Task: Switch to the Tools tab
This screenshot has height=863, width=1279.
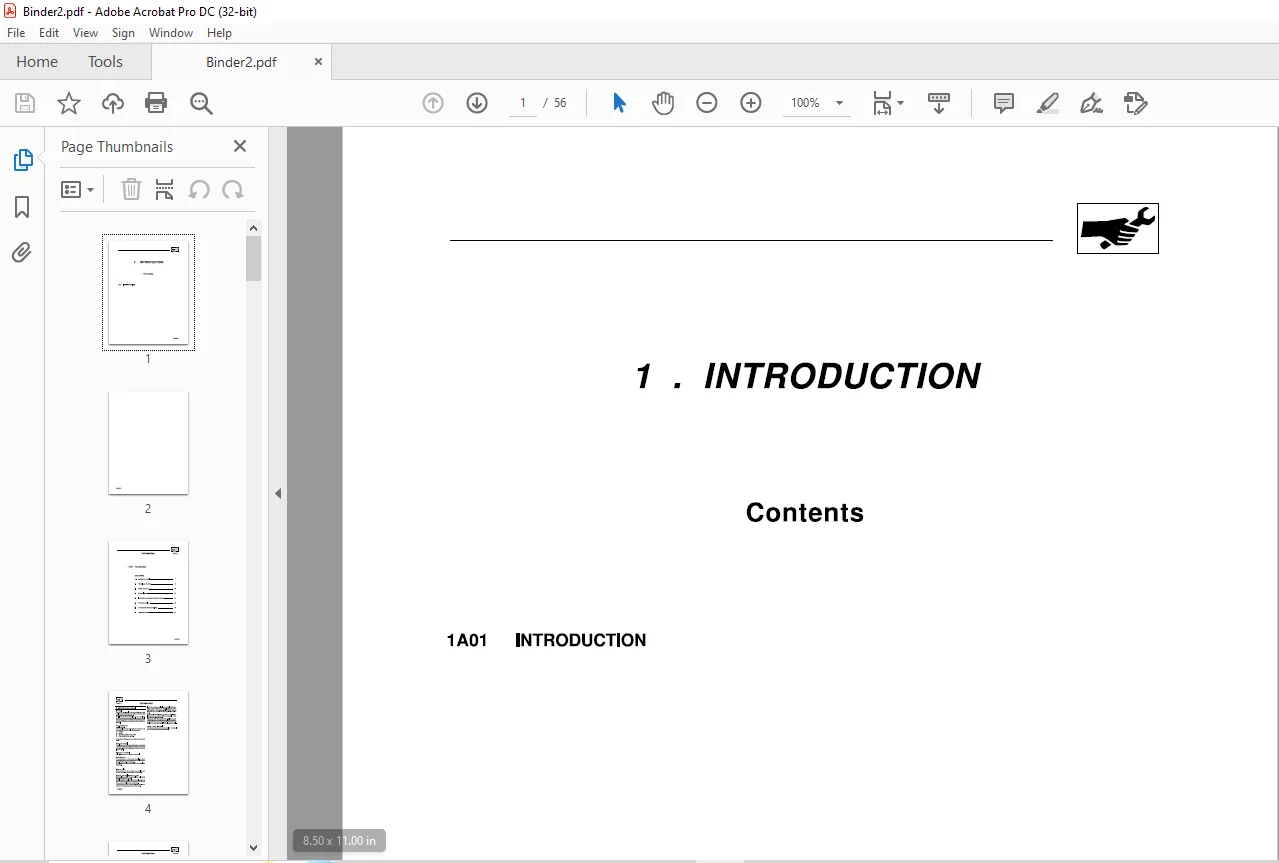Action: tap(105, 62)
